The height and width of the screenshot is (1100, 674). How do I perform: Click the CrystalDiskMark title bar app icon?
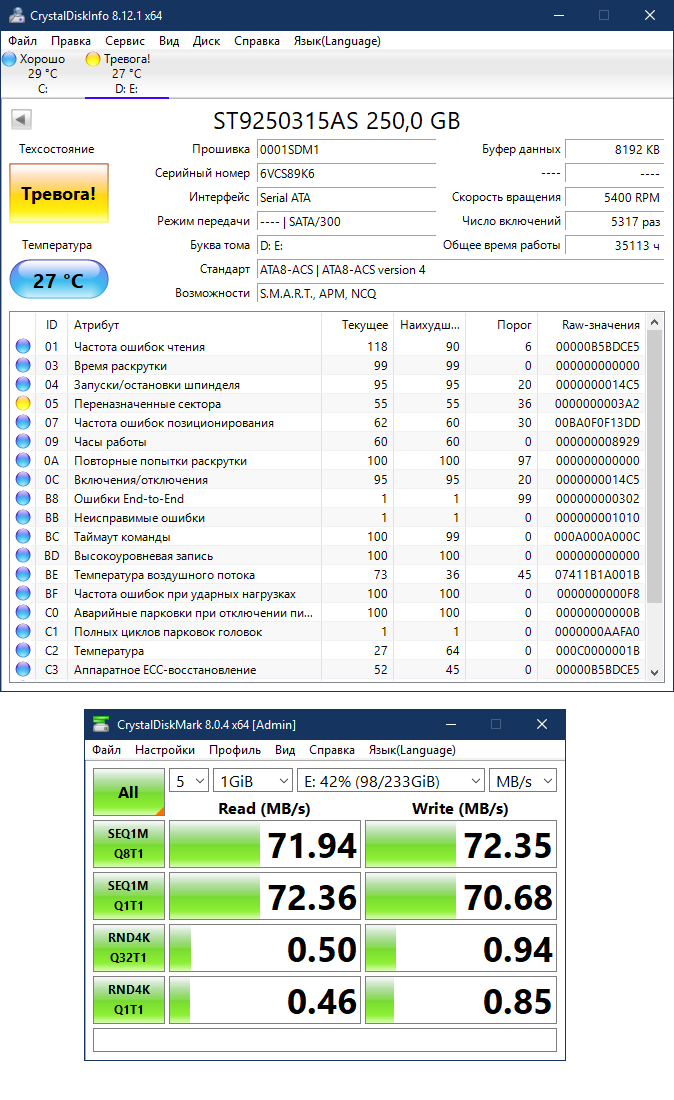(x=101, y=725)
